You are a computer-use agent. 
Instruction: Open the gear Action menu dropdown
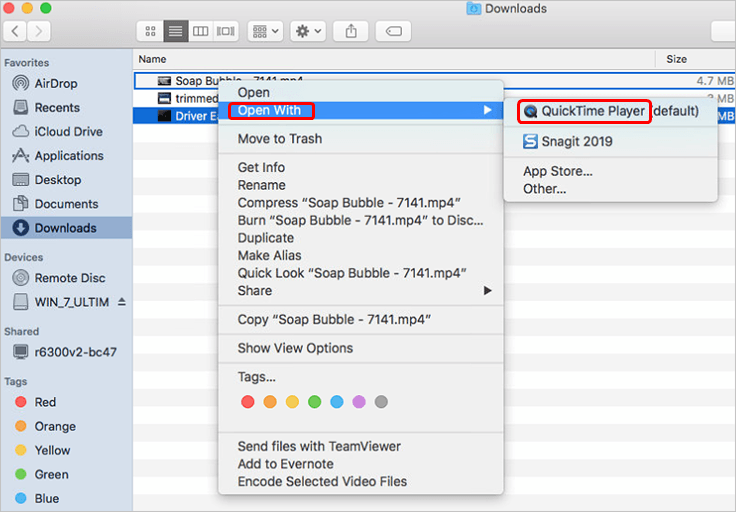tap(308, 31)
